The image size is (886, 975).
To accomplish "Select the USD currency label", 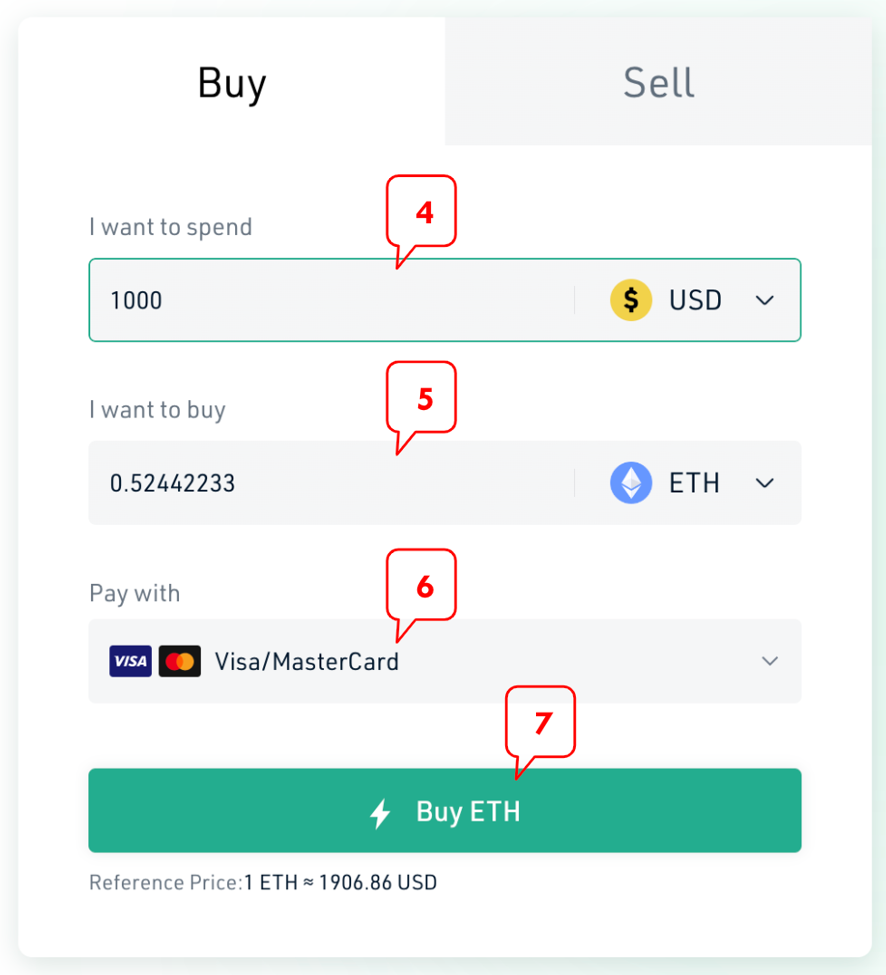I will click(x=695, y=300).
